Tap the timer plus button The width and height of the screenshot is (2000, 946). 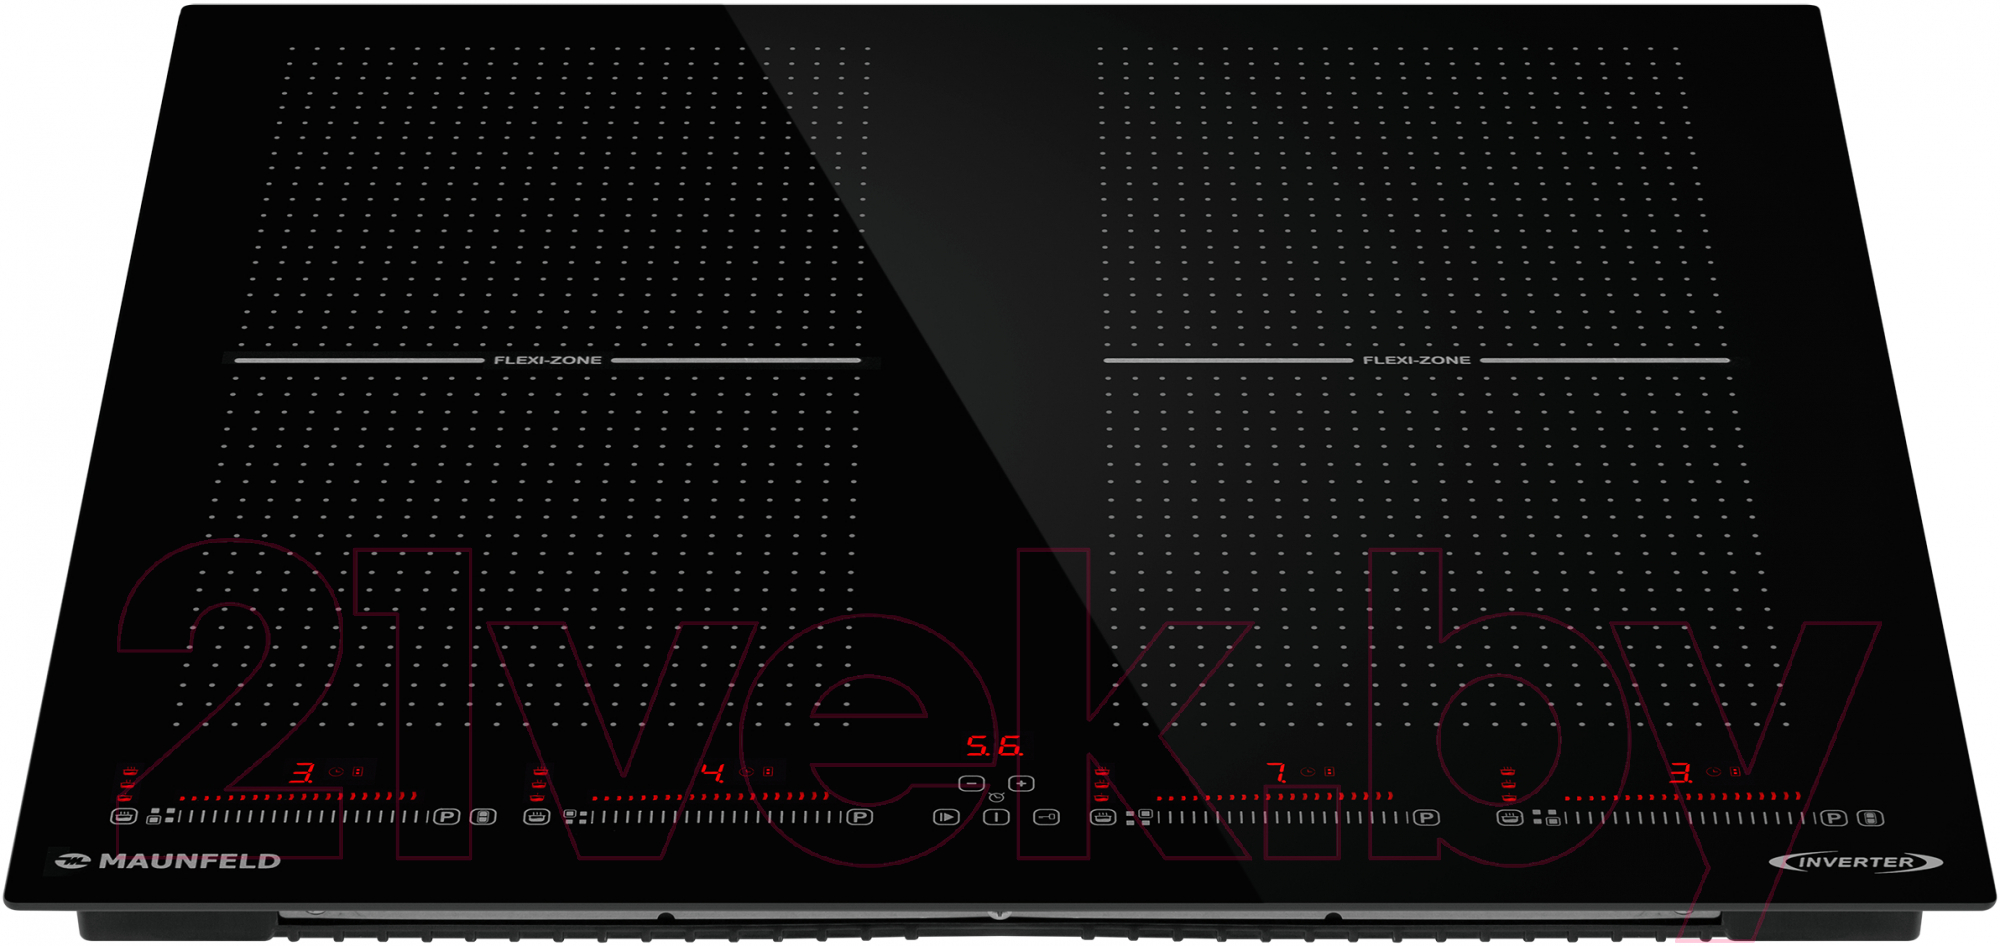(x=1021, y=784)
